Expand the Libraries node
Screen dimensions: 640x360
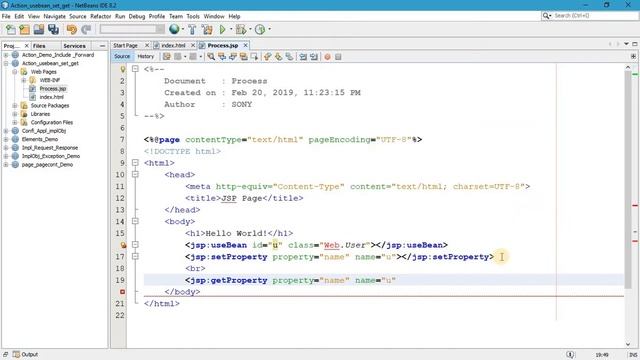click(15, 114)
